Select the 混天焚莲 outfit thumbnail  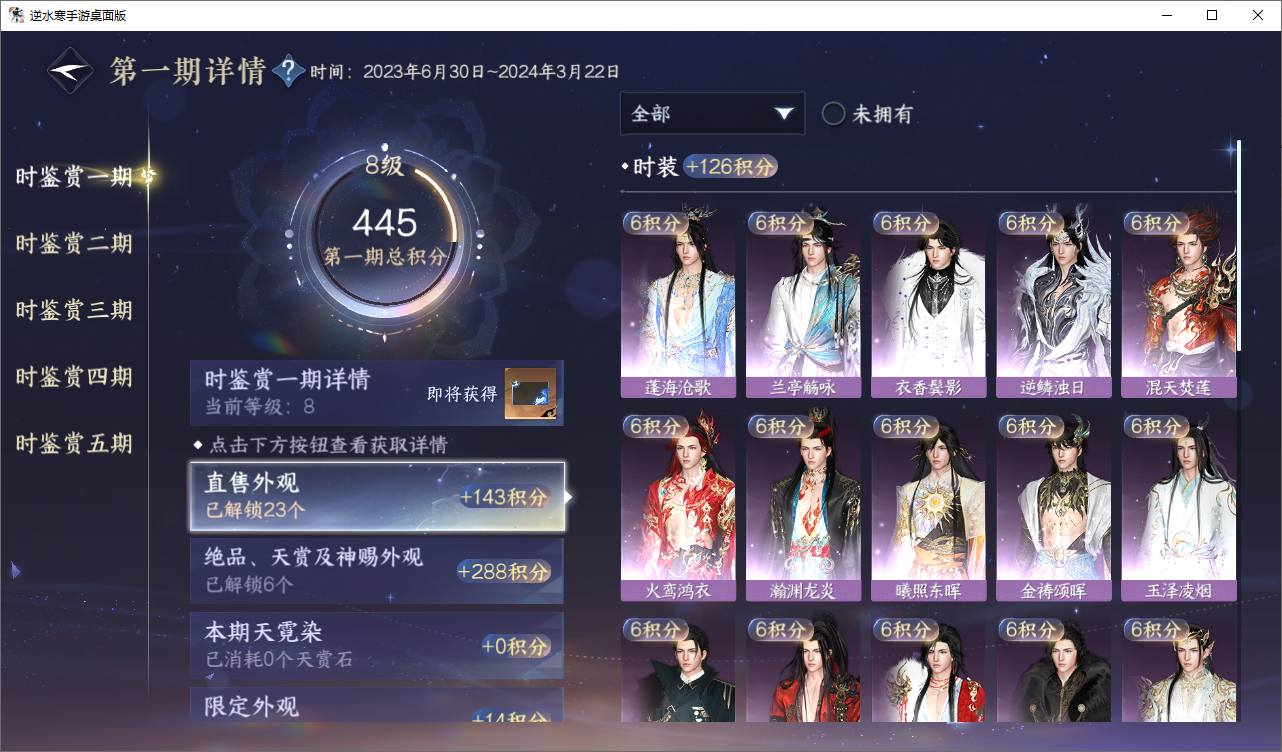coord(1179,304)
